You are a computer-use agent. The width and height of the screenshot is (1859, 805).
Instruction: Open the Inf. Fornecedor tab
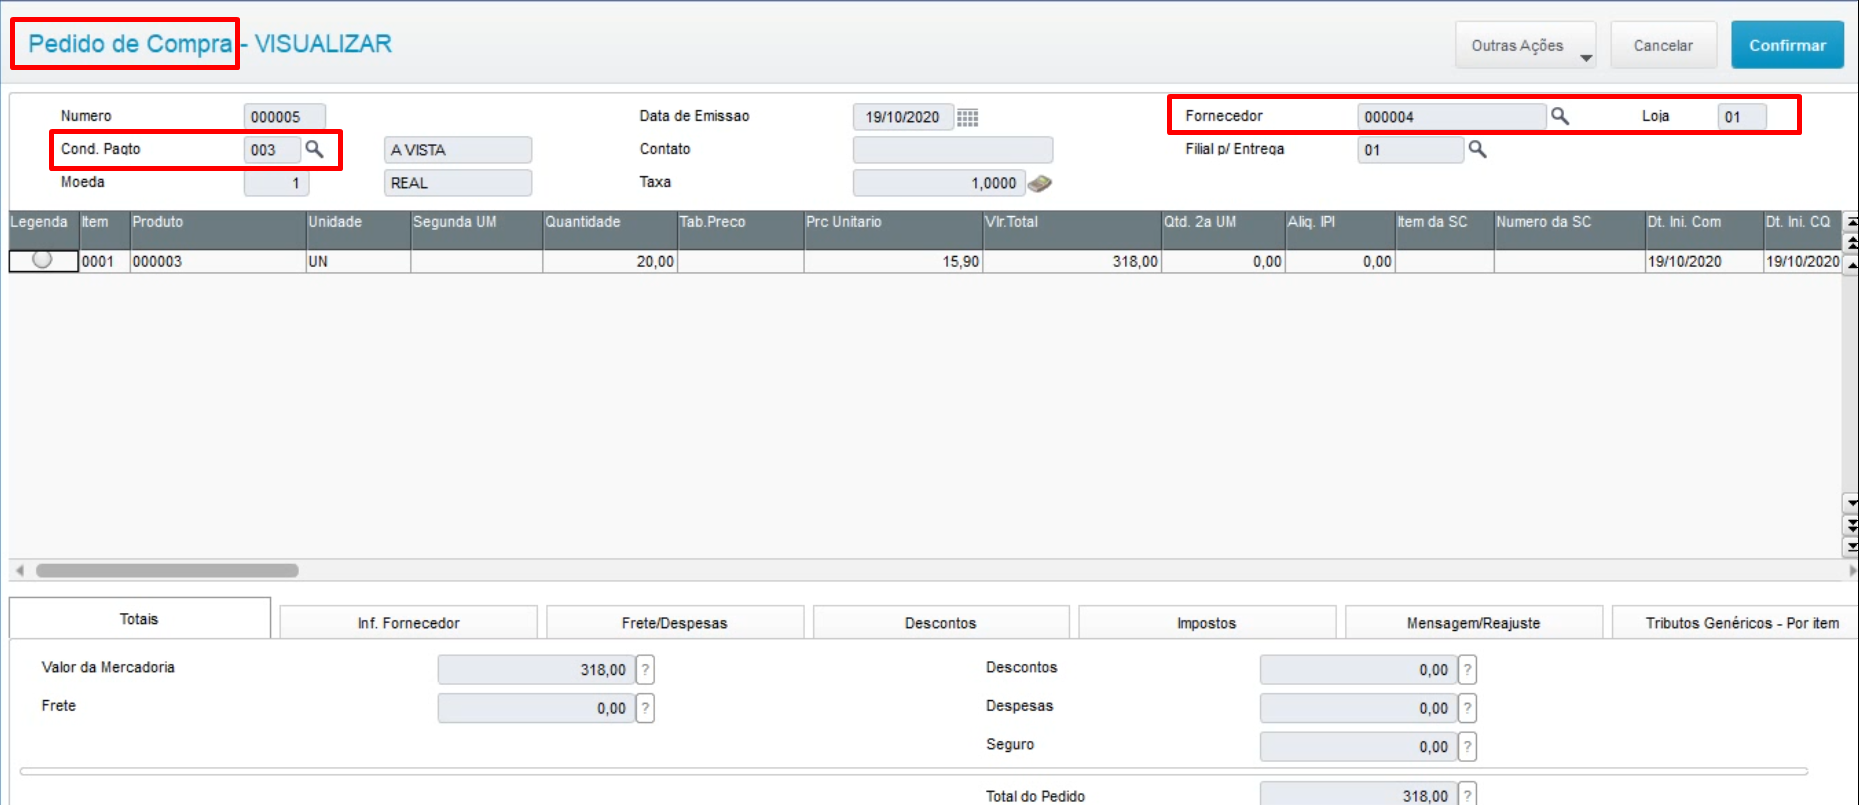click(x=408, y=623)
